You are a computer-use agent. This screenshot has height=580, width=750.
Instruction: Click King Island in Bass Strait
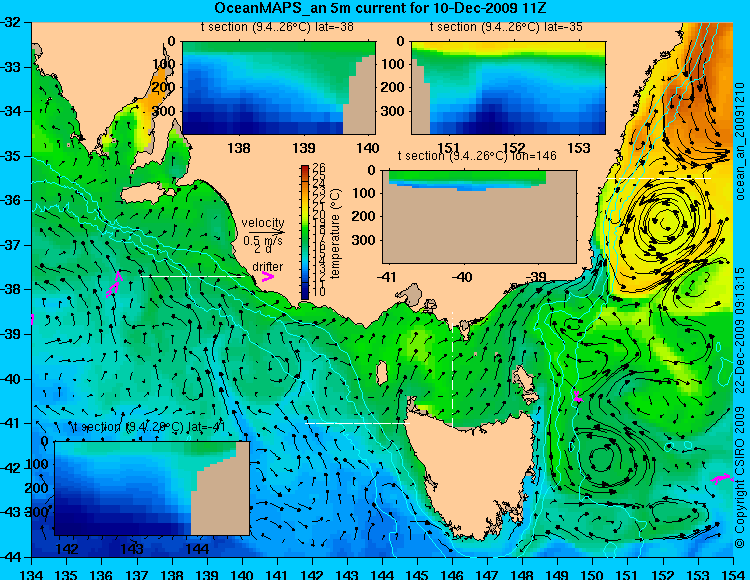pyautogui.click(x=382, y=373)
